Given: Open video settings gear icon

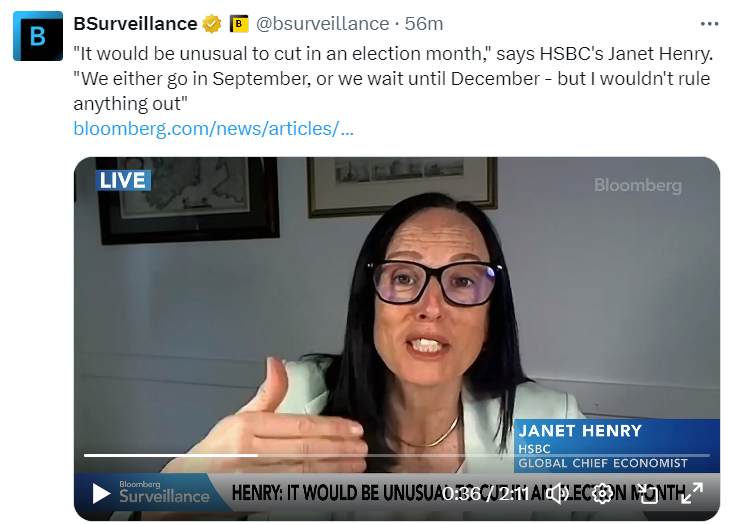Looking at the screenshot, I should coord(602,494).
